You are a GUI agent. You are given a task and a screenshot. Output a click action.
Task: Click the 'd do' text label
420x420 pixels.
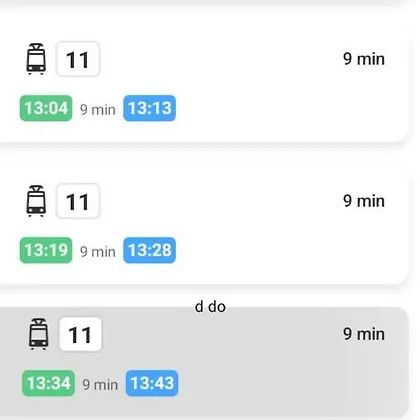coord(210,307)
